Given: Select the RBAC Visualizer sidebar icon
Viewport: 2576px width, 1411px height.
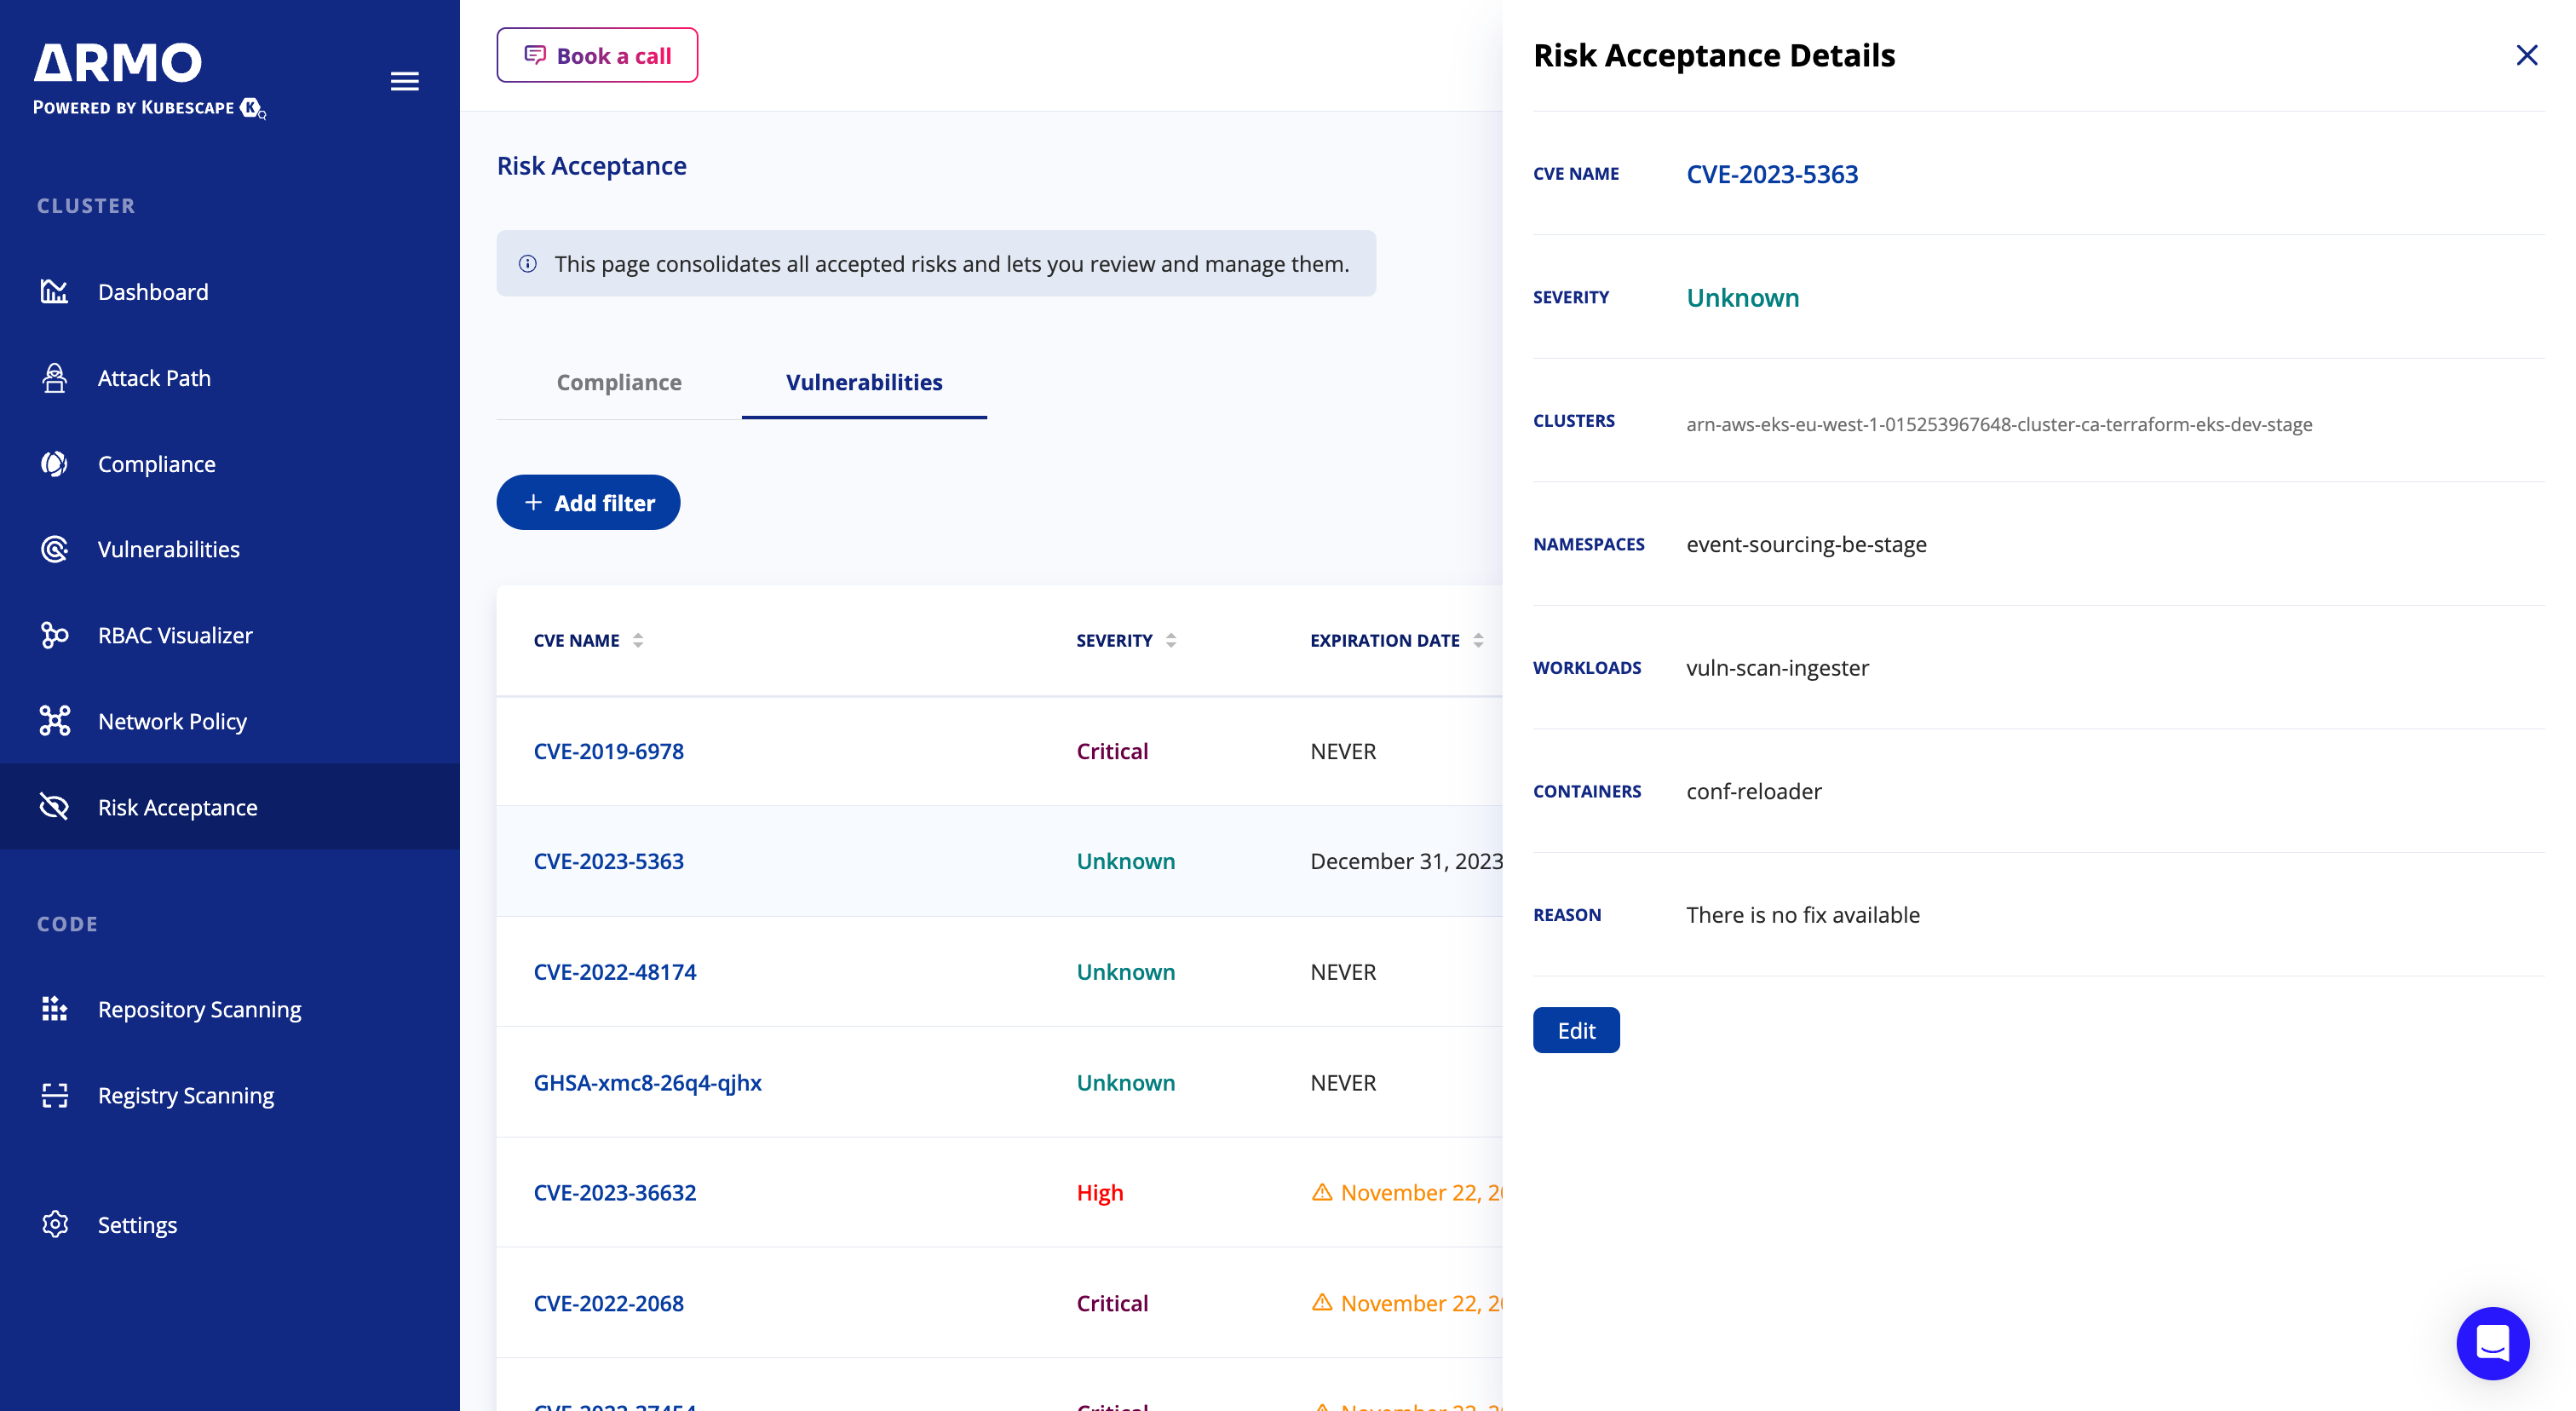Looking at the screenshot, I should click(54, 635).
